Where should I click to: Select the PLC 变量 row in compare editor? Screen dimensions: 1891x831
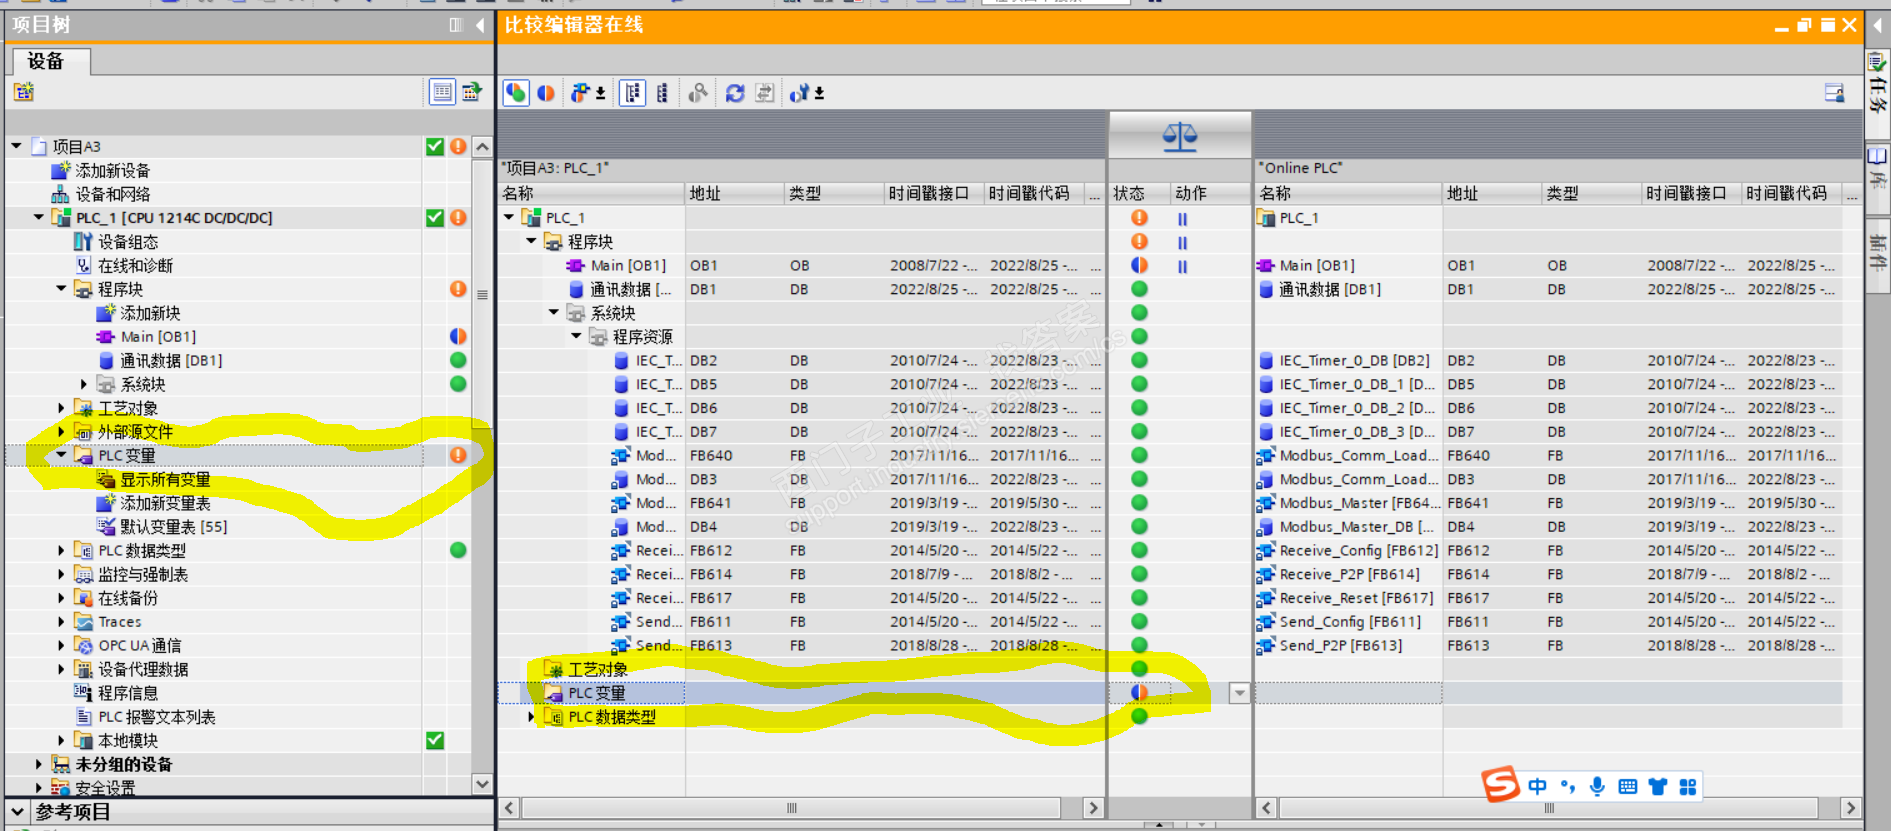click(801, 693)
